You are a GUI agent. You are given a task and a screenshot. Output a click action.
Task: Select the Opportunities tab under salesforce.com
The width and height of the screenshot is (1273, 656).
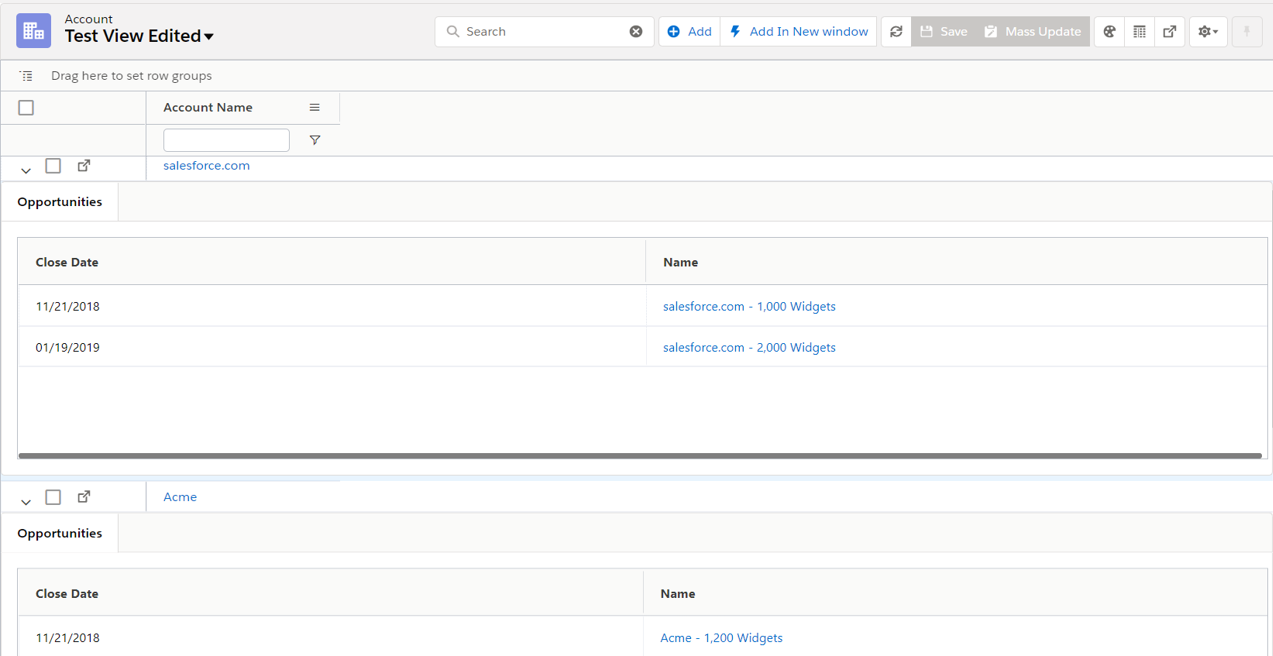click(x=60, y=202)
